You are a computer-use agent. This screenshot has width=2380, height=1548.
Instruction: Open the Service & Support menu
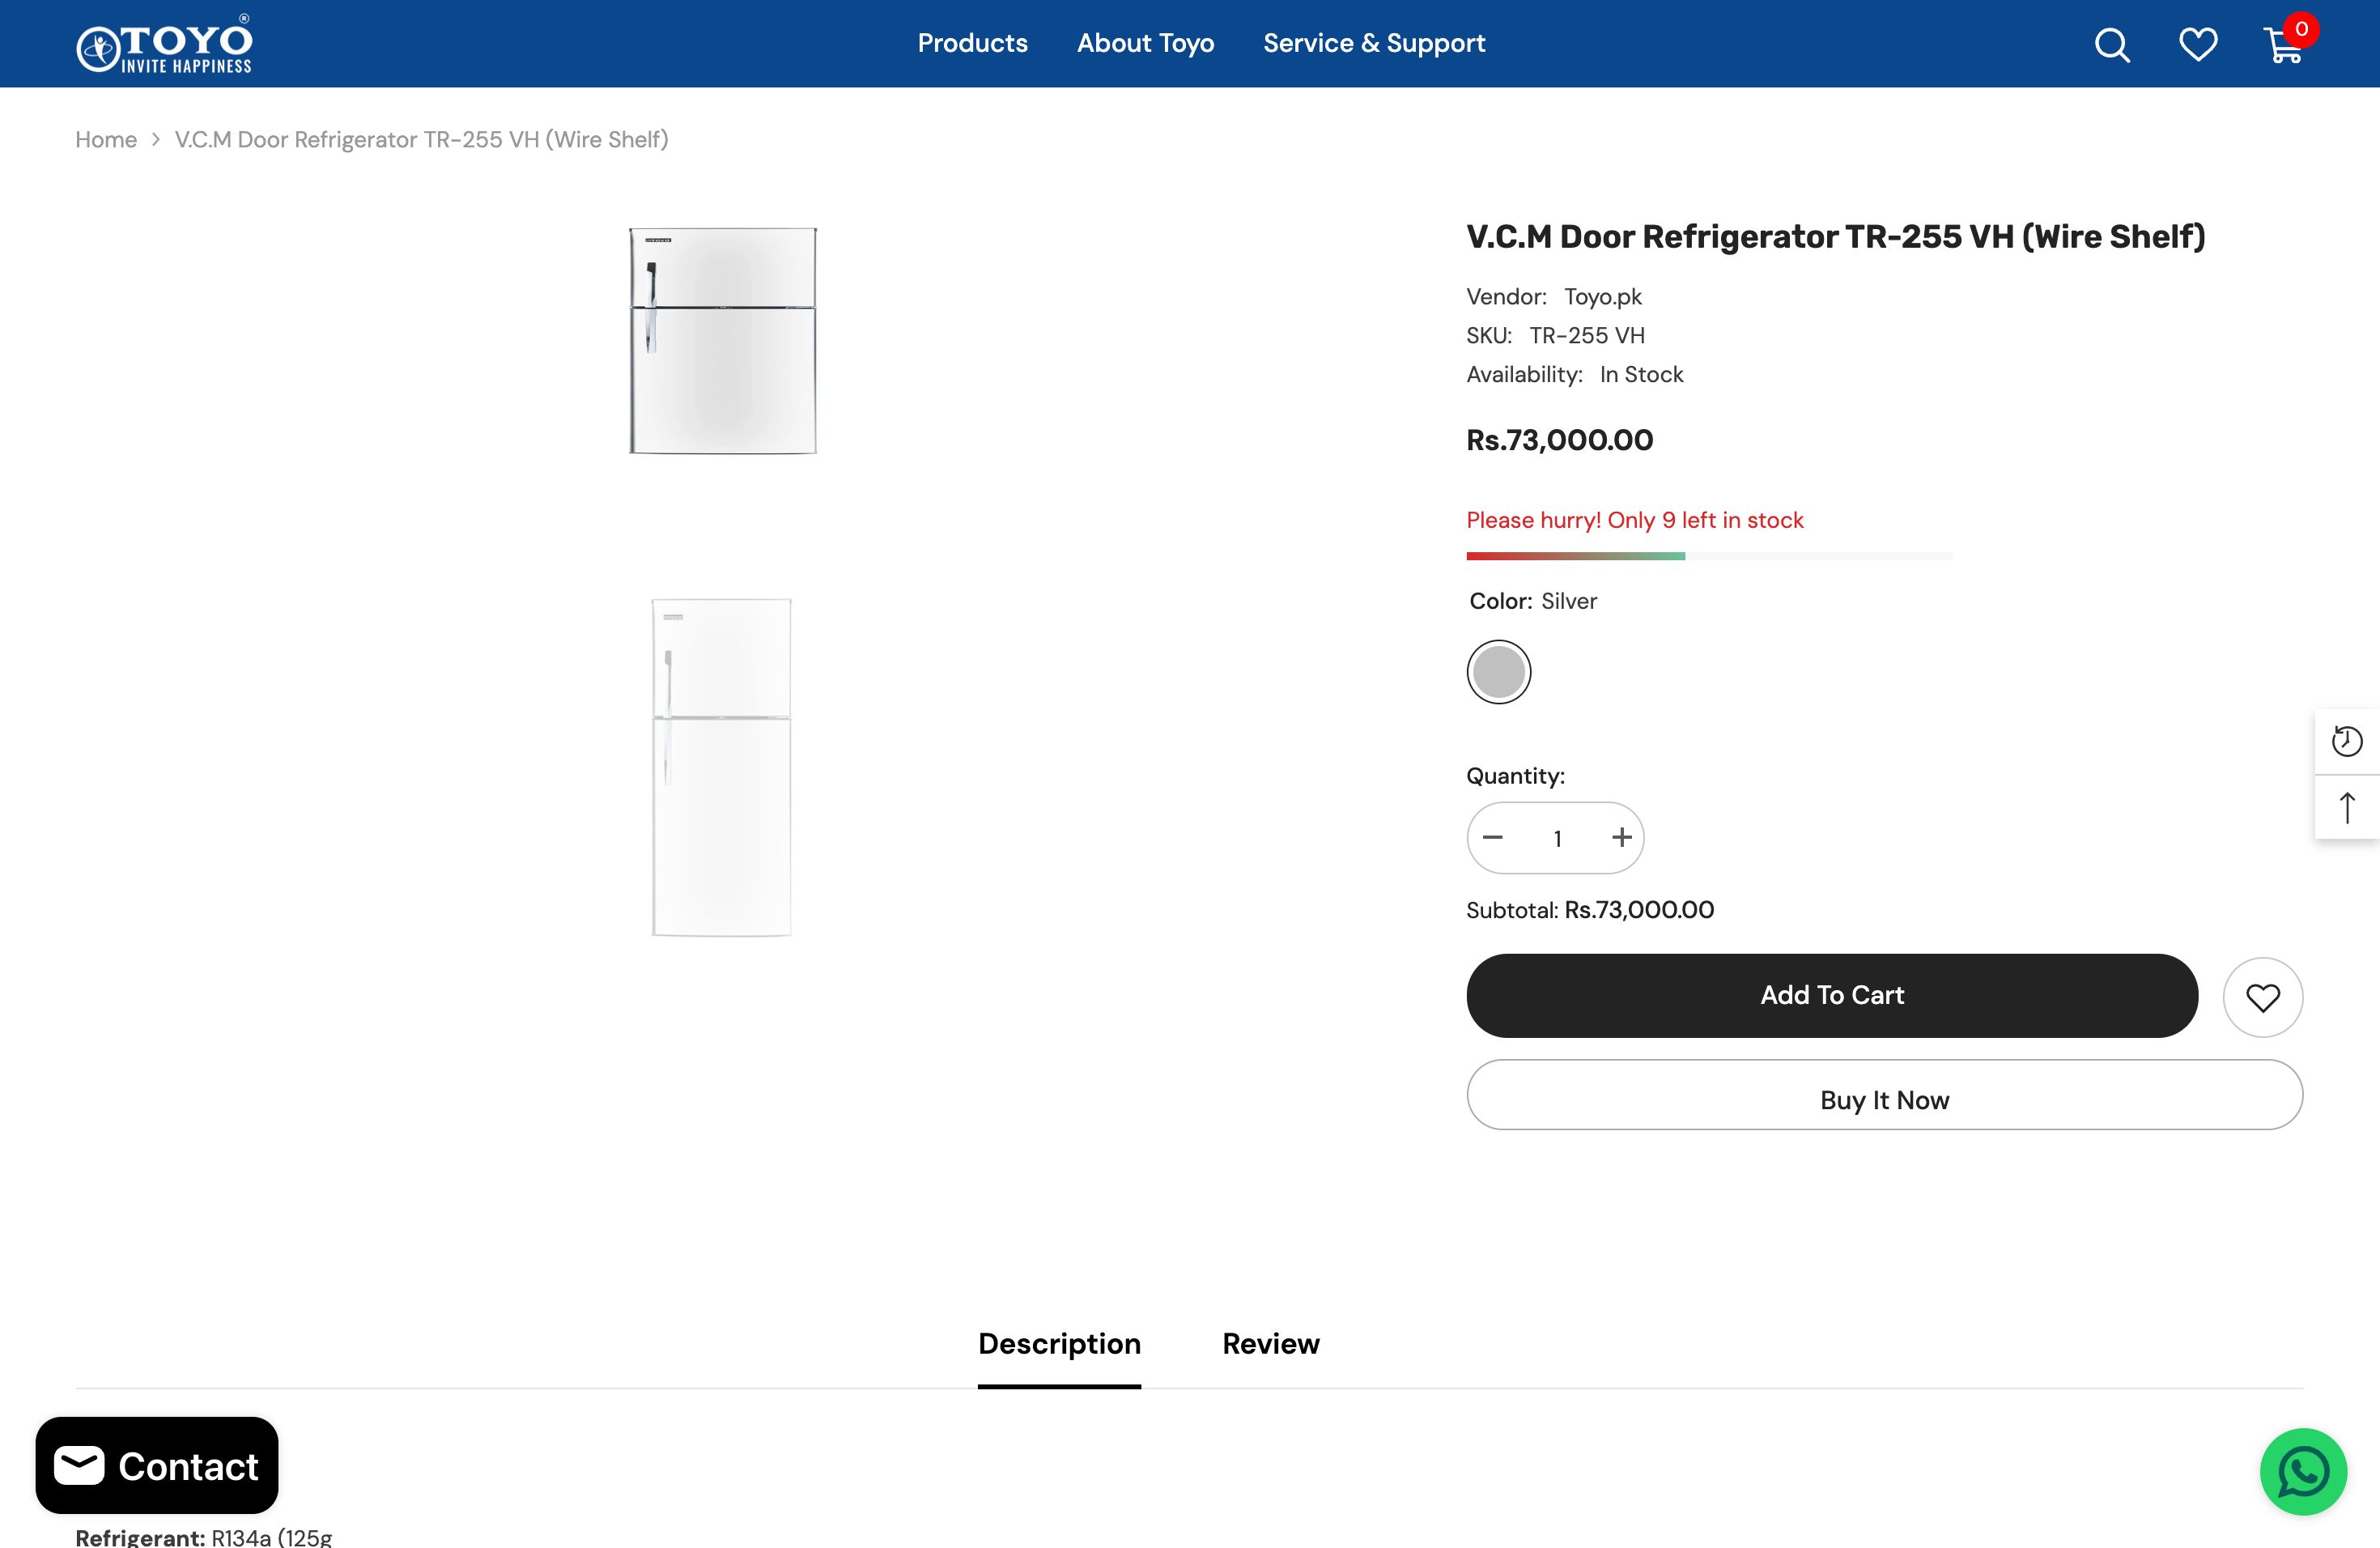coord(1374,43)
